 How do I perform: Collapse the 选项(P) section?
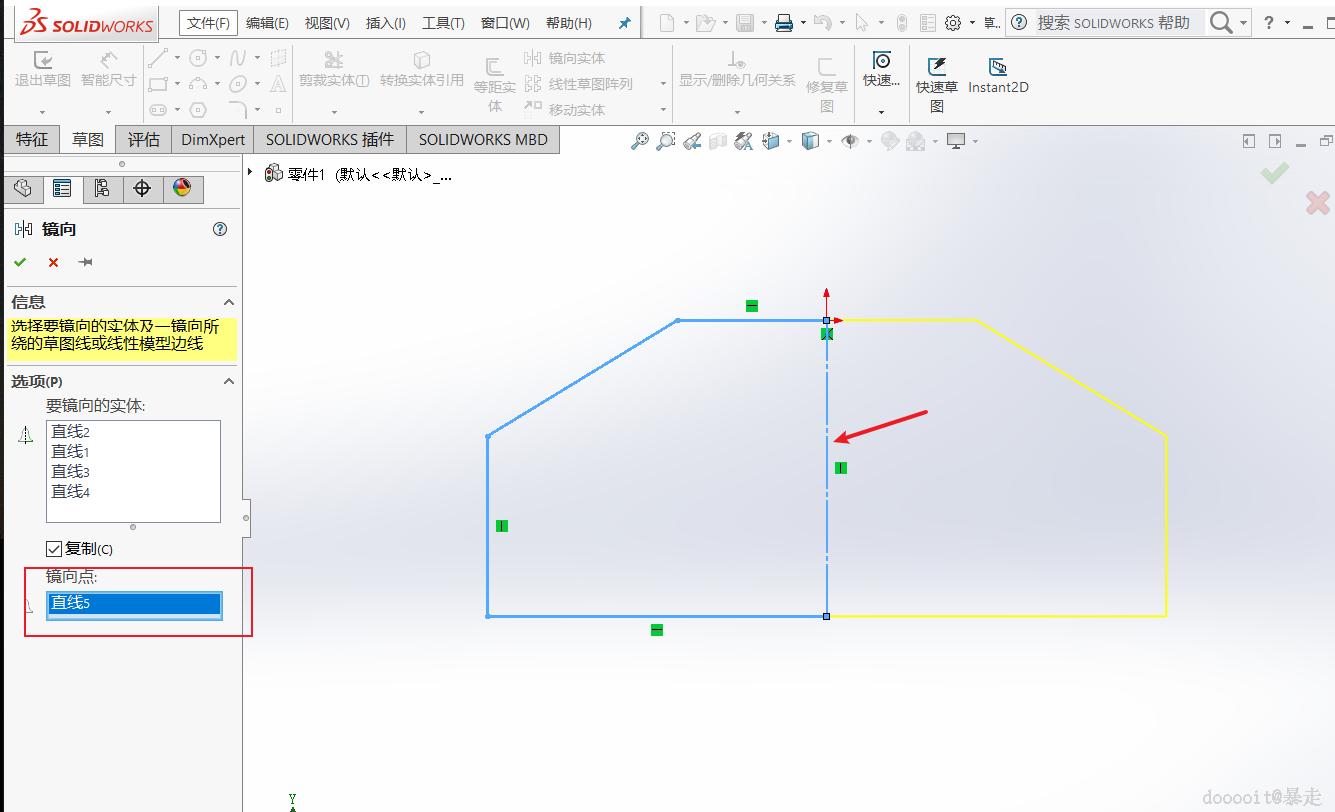(x=228, y=381)
